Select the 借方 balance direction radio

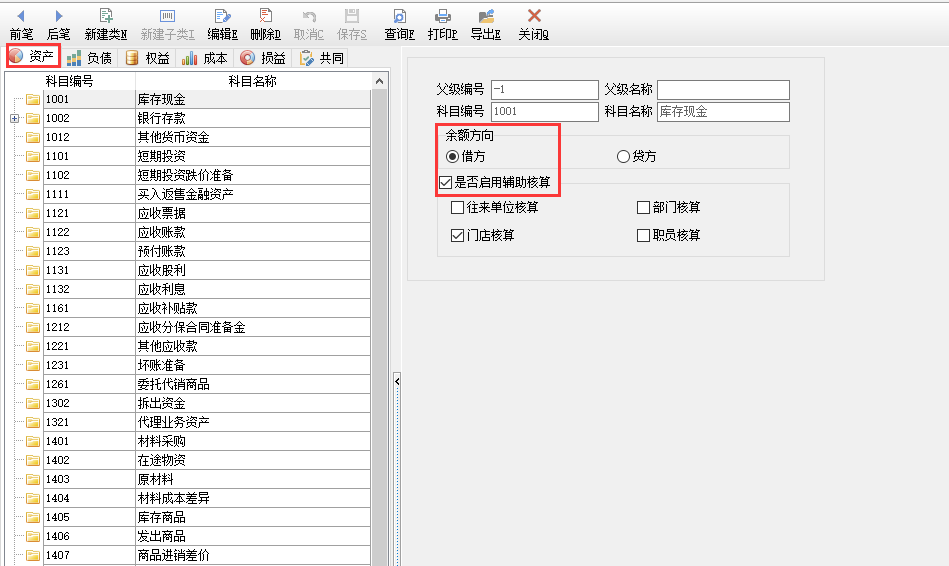point(452,157)
